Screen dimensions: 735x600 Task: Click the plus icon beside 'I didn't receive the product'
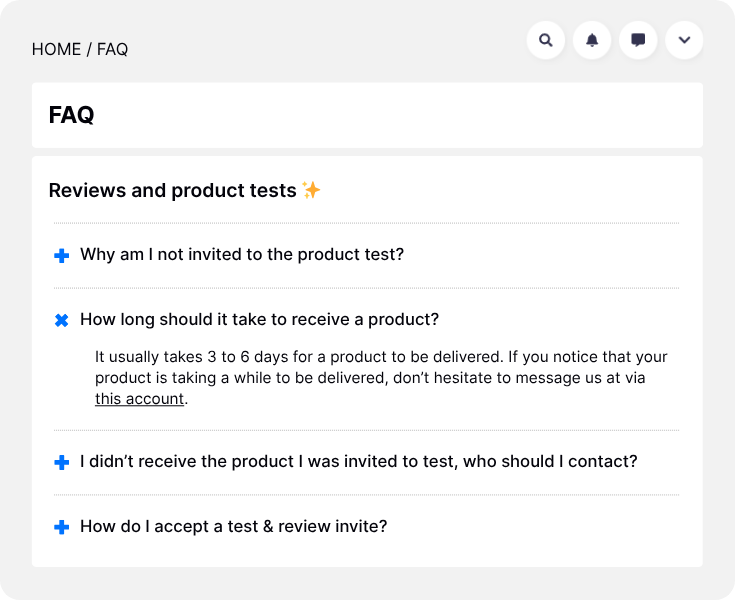pos(61,463)
